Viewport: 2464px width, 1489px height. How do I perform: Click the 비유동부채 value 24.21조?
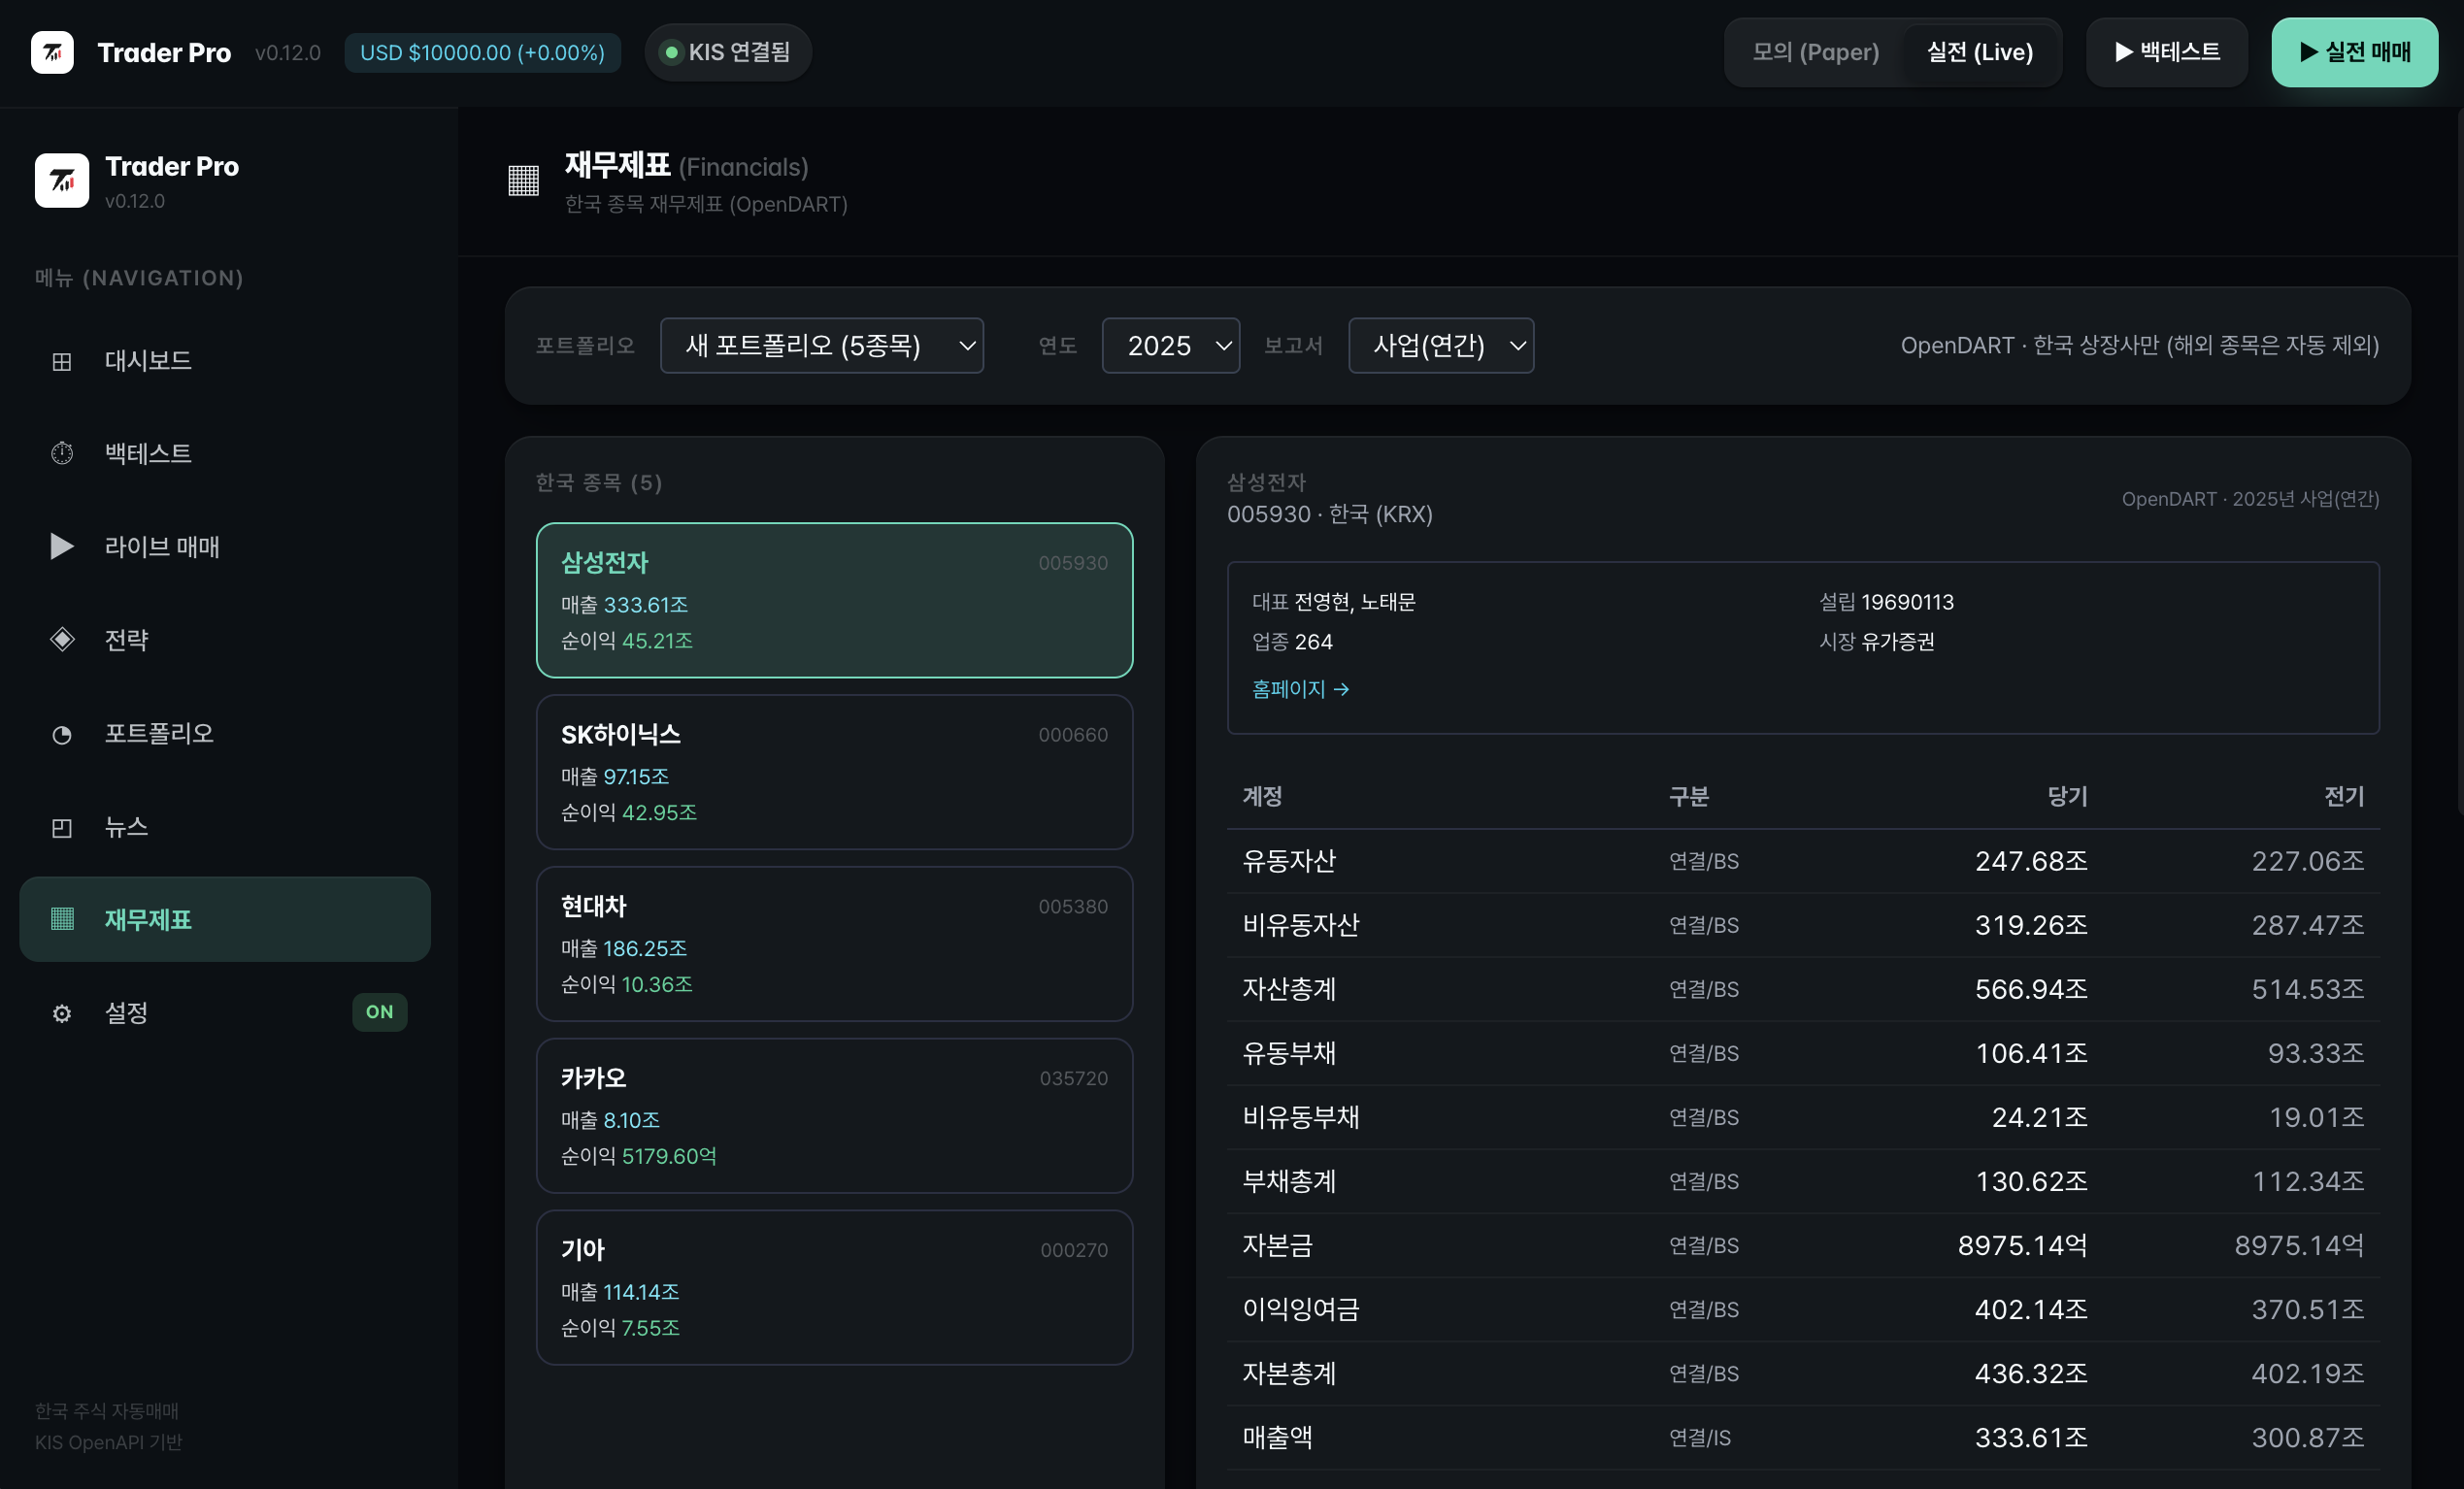(x=2039, y=1117)
